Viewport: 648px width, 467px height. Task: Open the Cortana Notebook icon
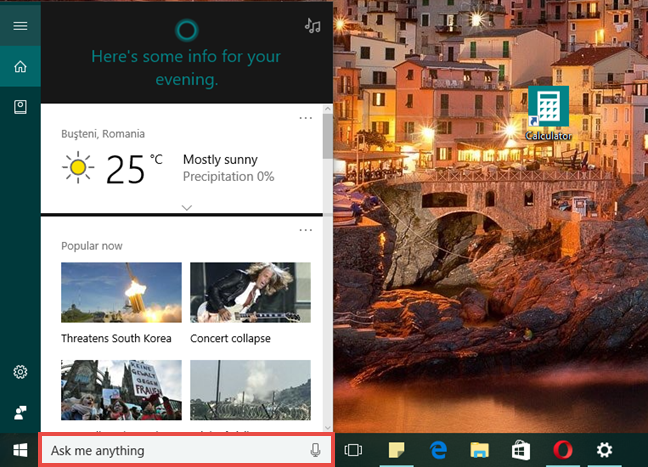point(20,107)
